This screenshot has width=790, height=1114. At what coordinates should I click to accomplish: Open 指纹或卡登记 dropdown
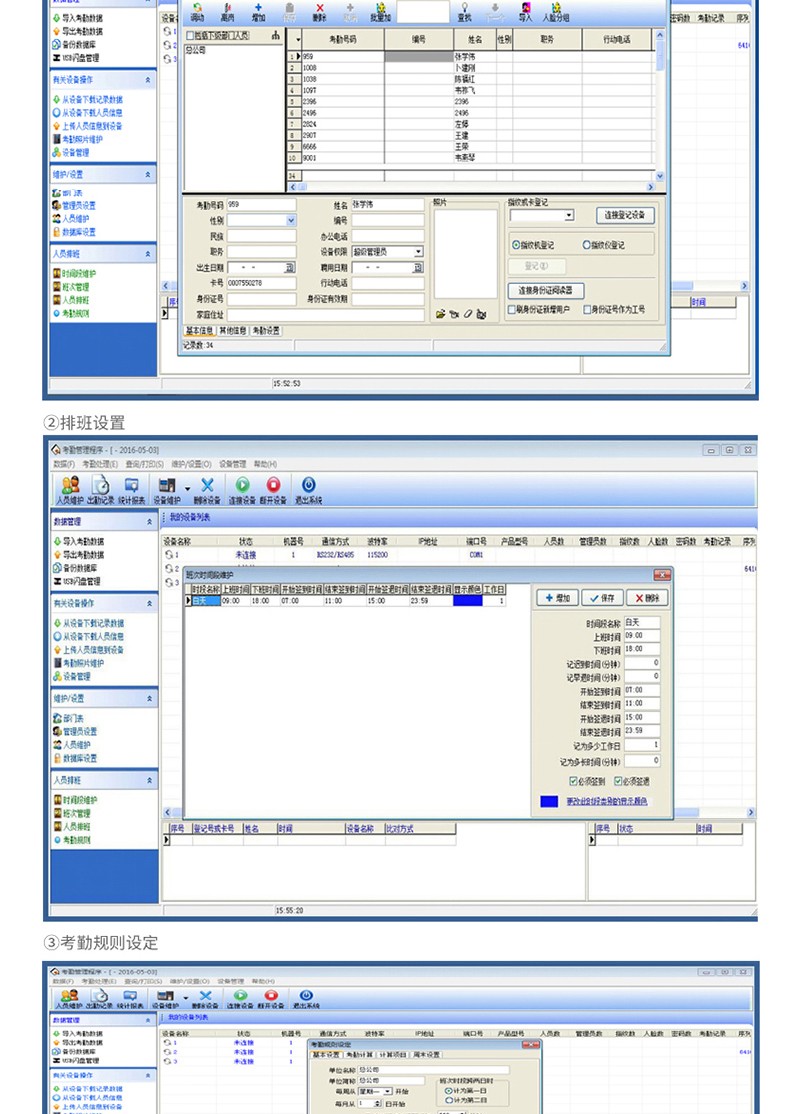click(x=569, y=215)
